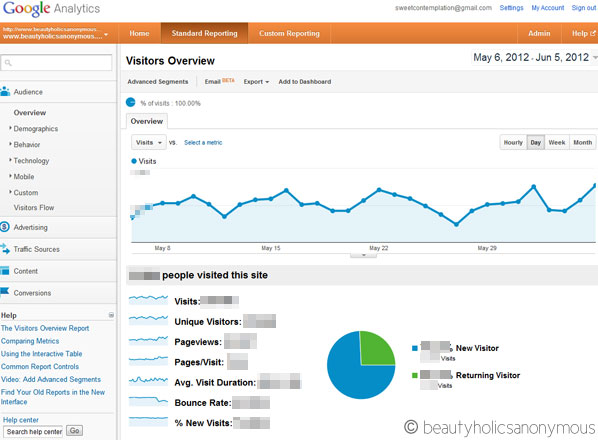Image resolution: width=598 pixels, height=440 pixels.
Task: Click the Traffic Sources arrows icon
Action: click(x=5, y=249)
